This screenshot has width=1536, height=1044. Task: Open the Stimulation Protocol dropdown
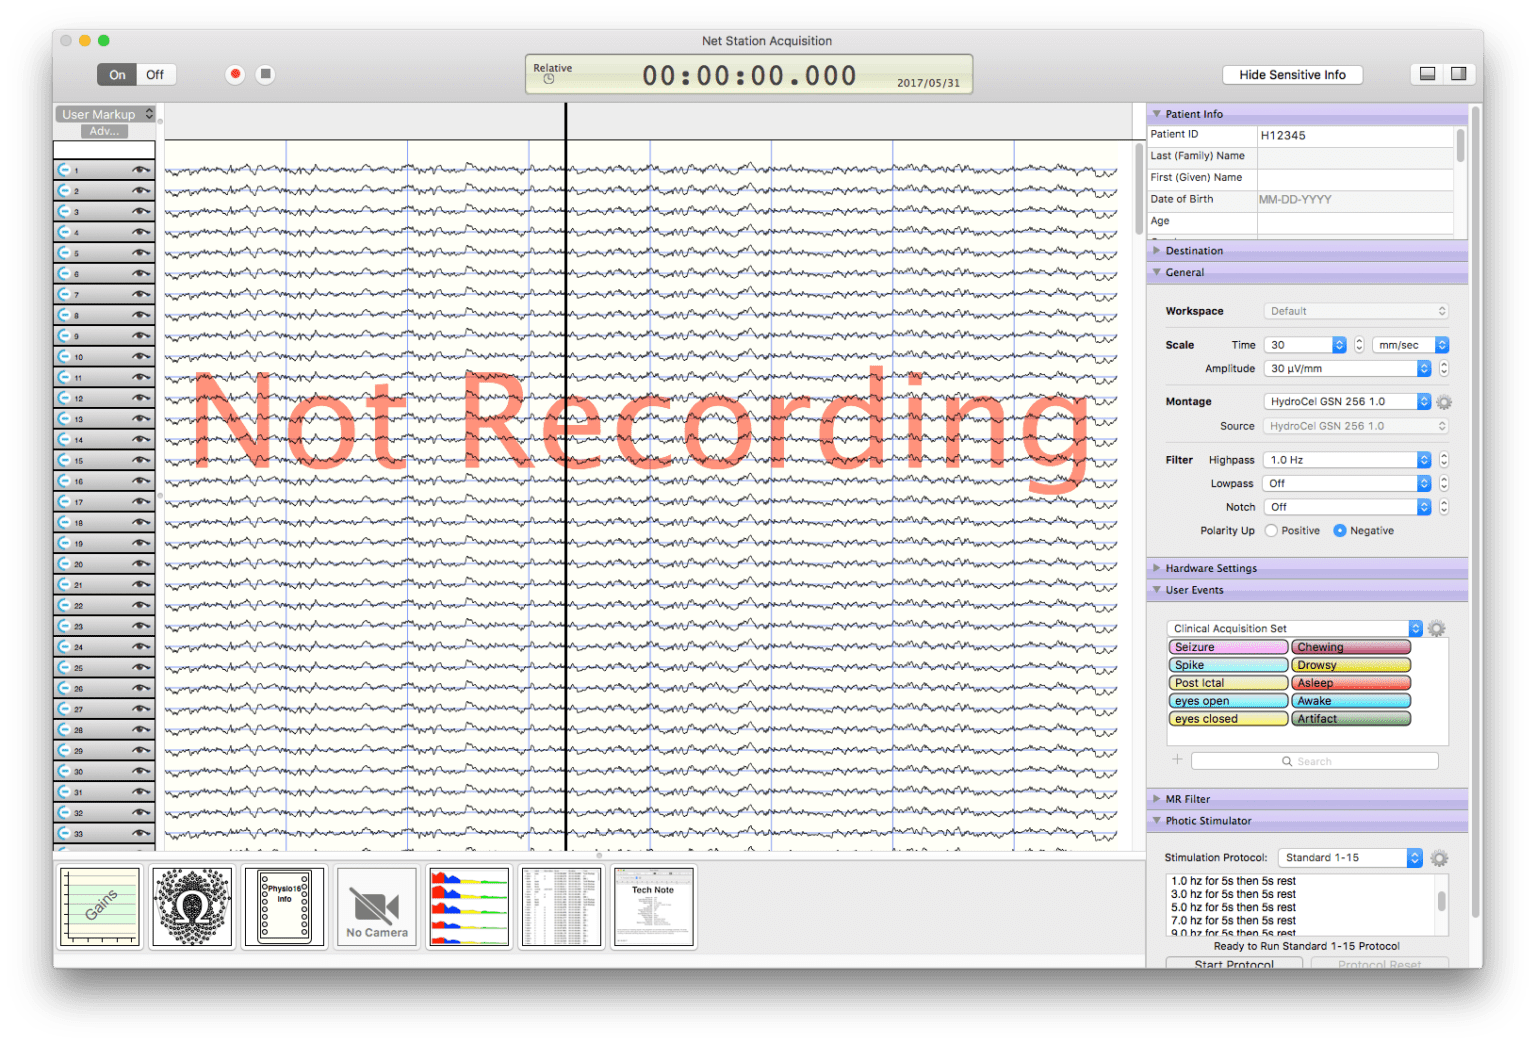1350,858
